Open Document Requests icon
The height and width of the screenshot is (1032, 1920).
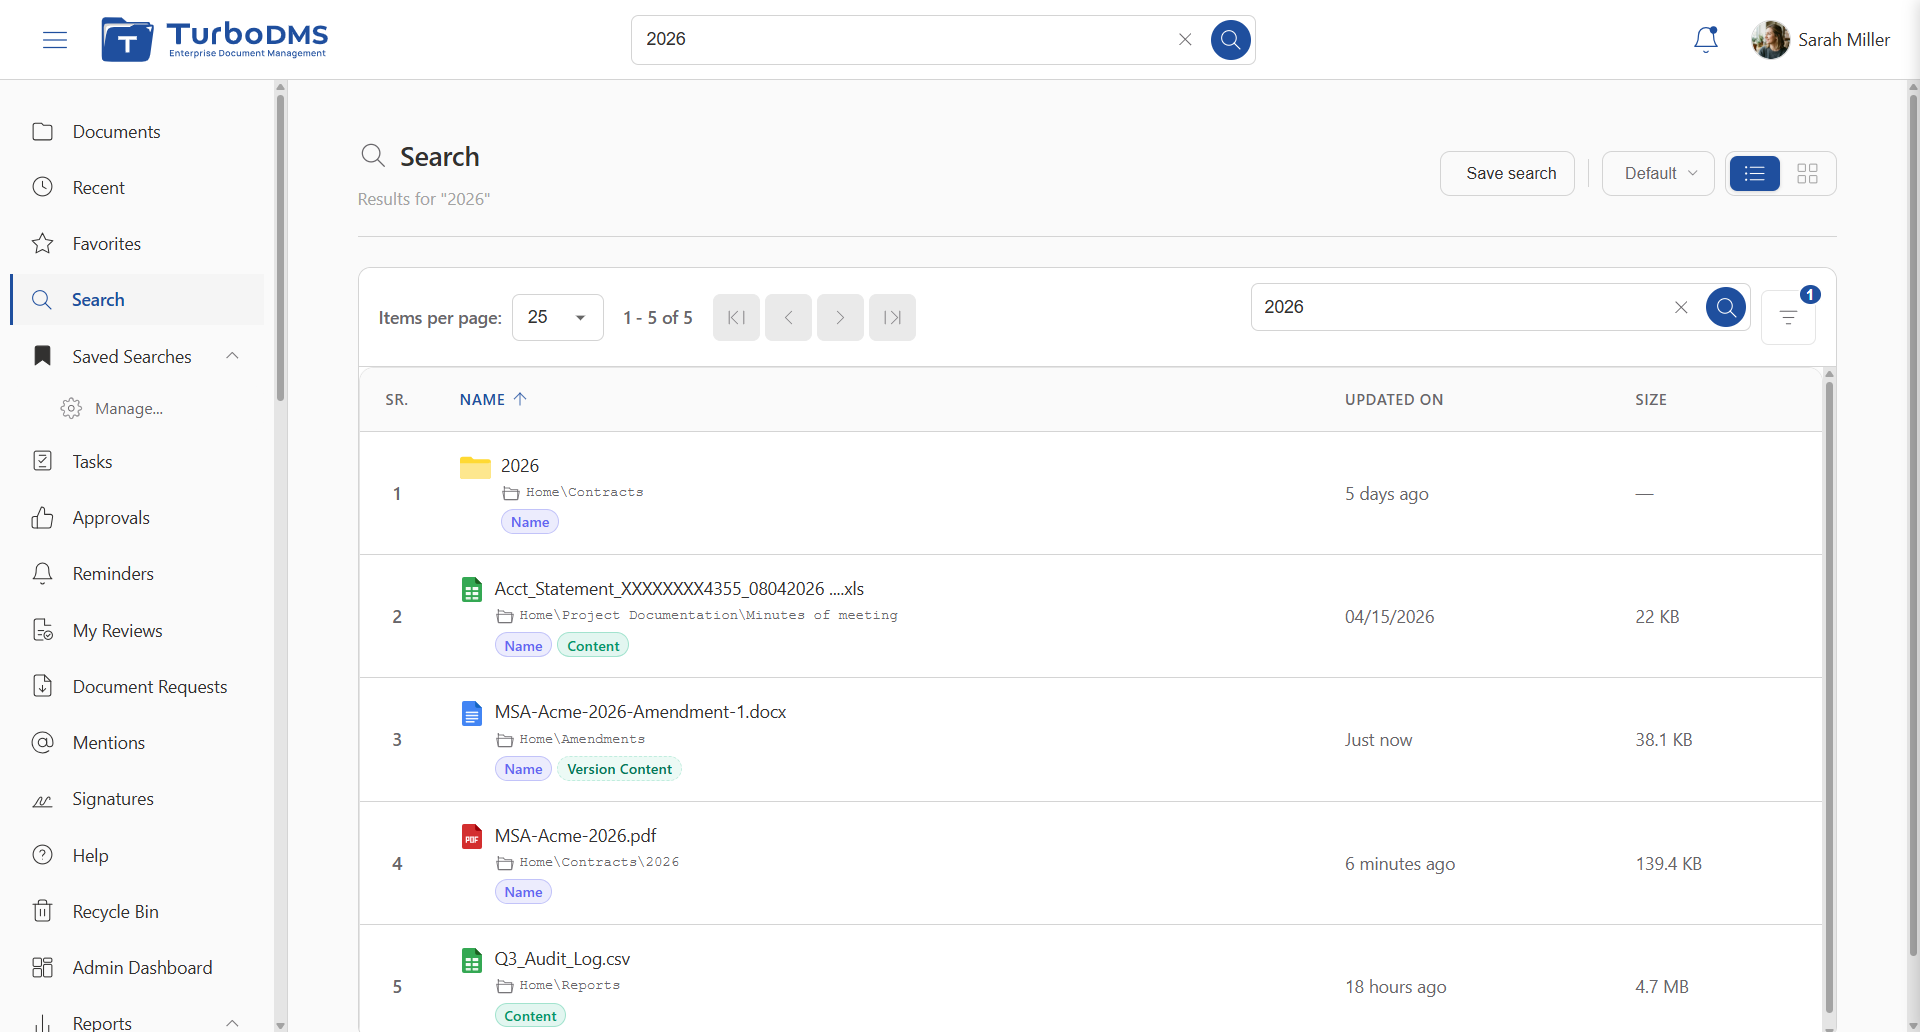(x=42, y=686)
